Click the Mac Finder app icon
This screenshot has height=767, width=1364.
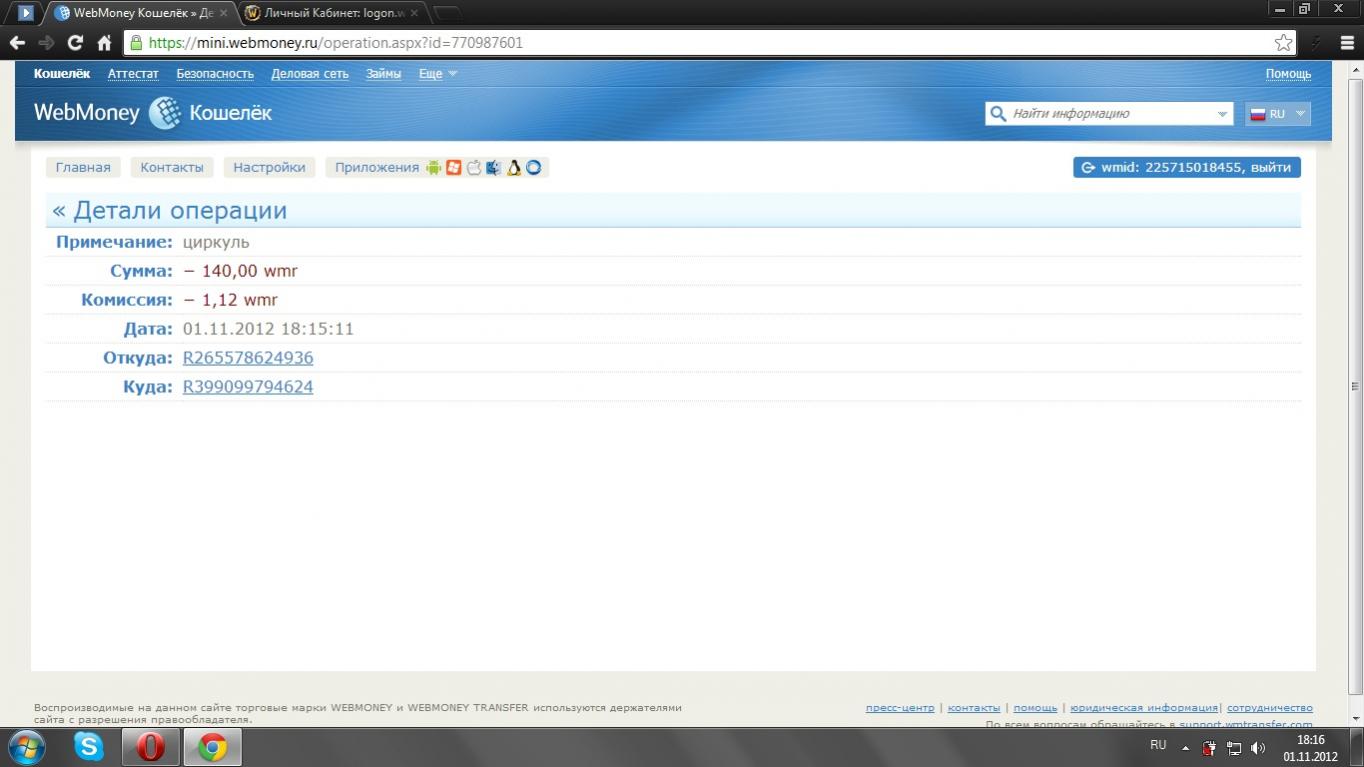click(x=494, y=167)
